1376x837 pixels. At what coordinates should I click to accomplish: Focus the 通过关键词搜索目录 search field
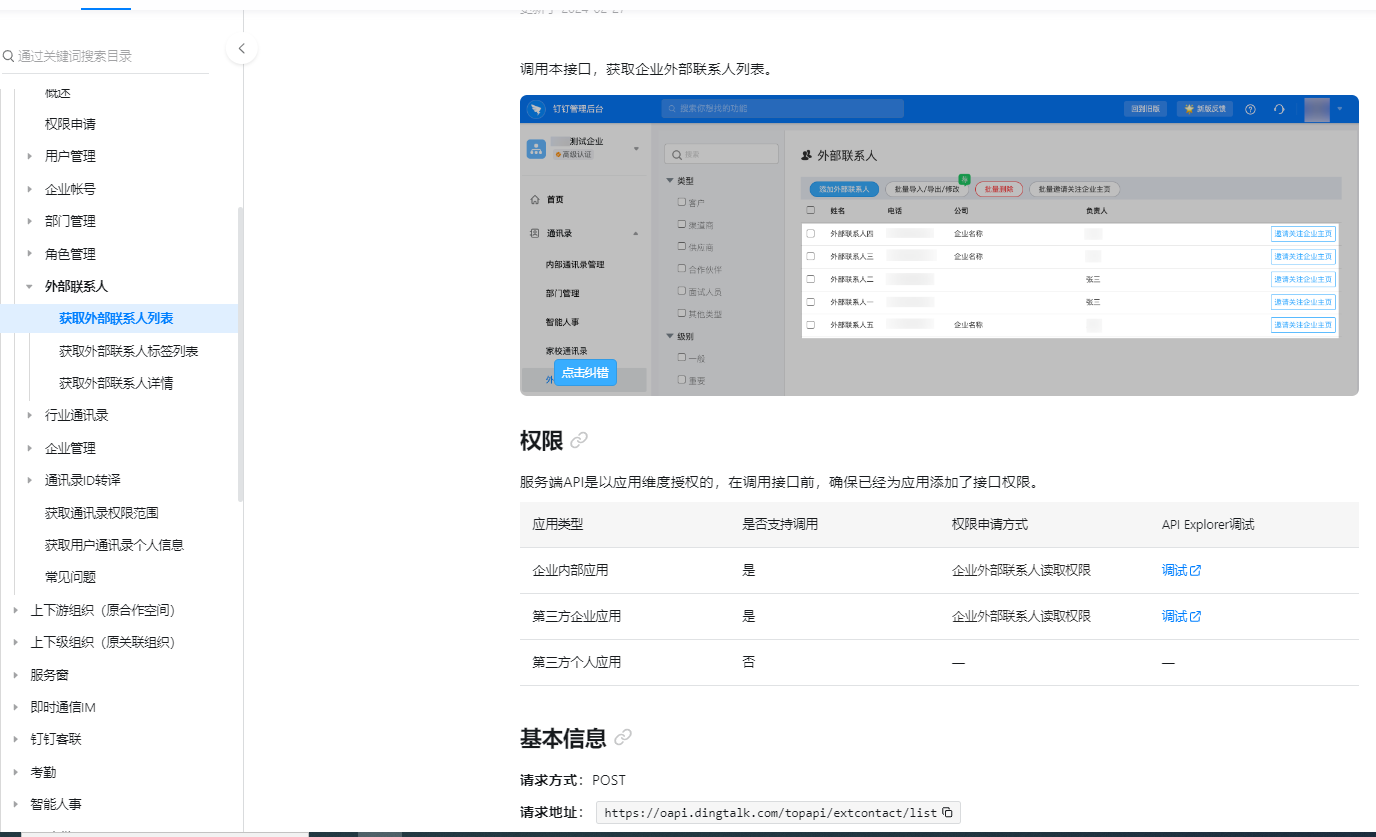pyautogui.click(x=105, y=56)
